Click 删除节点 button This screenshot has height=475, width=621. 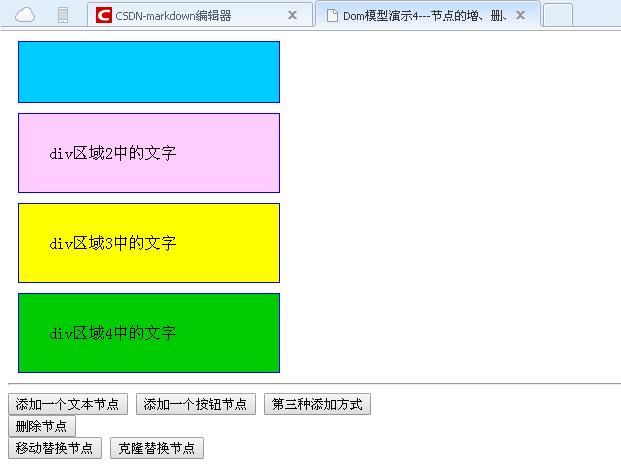(42, 426)
